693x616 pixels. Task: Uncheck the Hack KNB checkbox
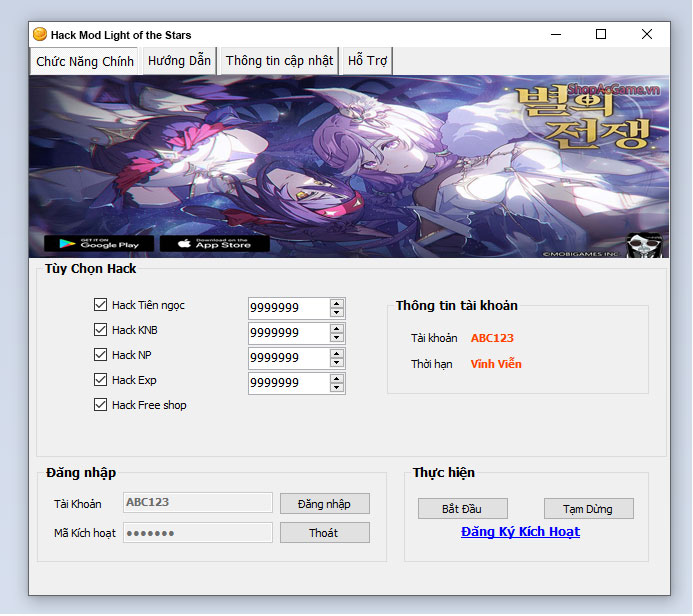[100, 330]
